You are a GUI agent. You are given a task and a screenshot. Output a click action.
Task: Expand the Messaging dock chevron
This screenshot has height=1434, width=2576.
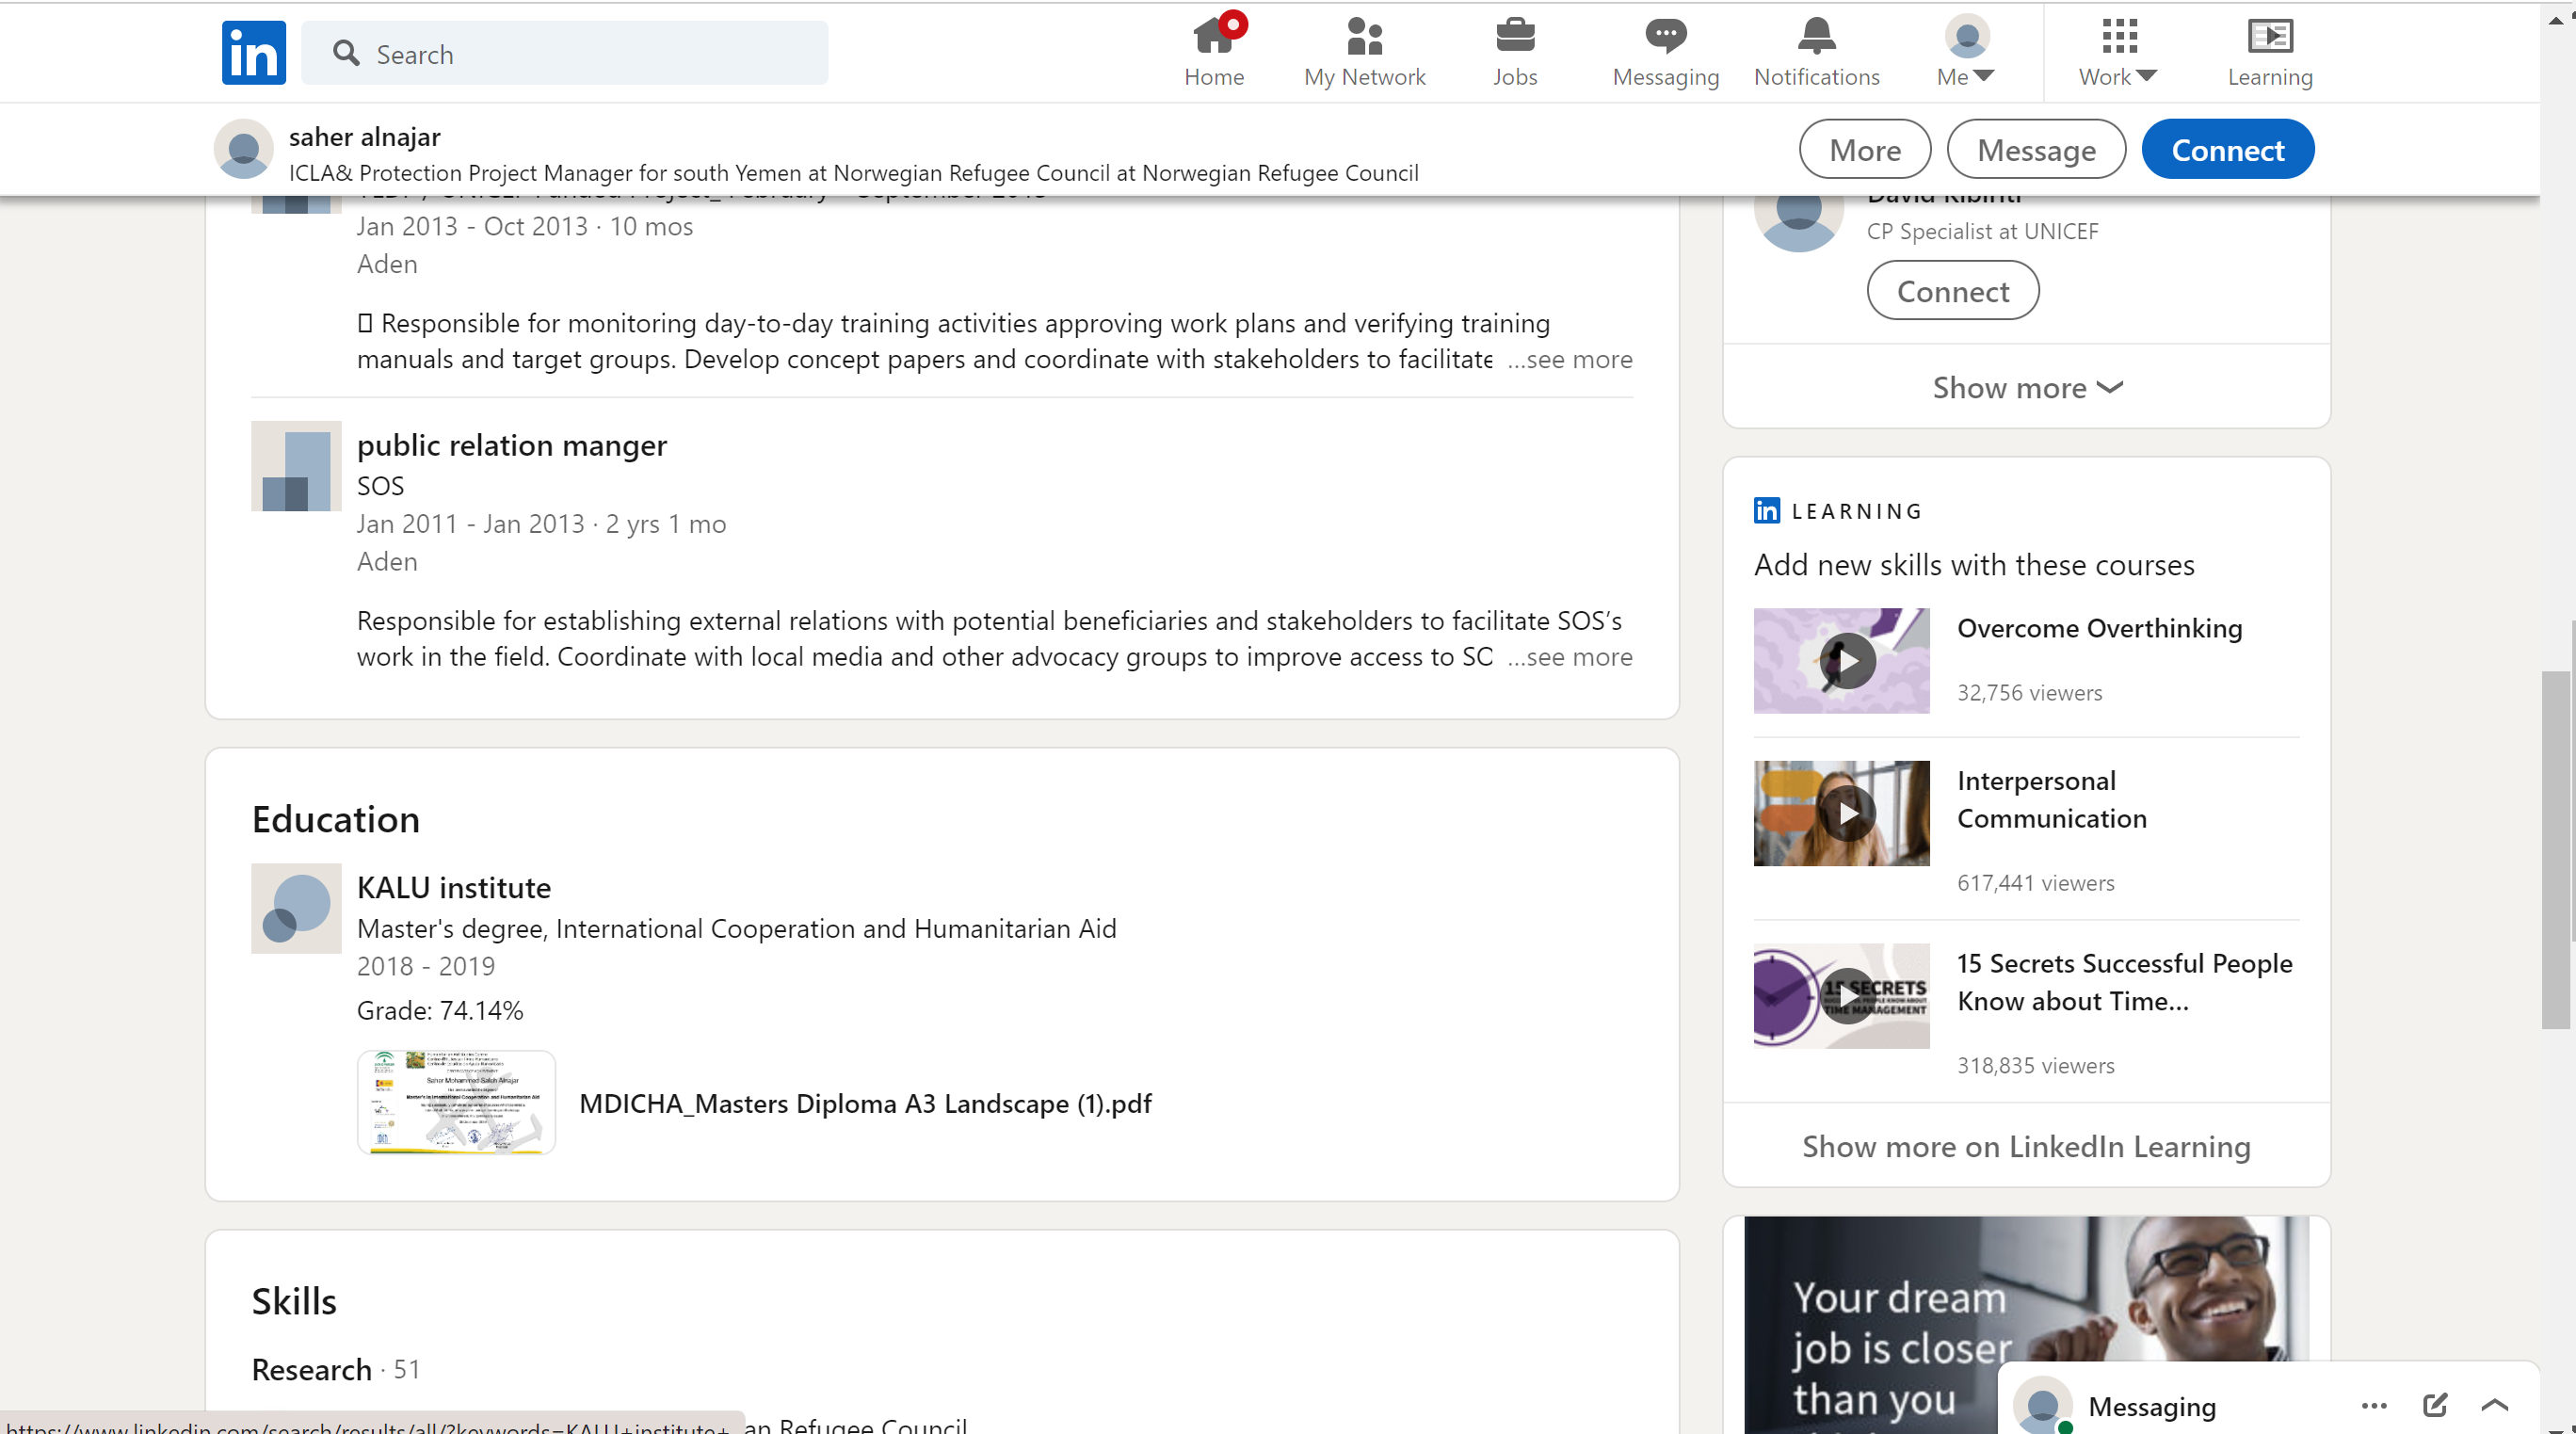pos(2494,1405)
